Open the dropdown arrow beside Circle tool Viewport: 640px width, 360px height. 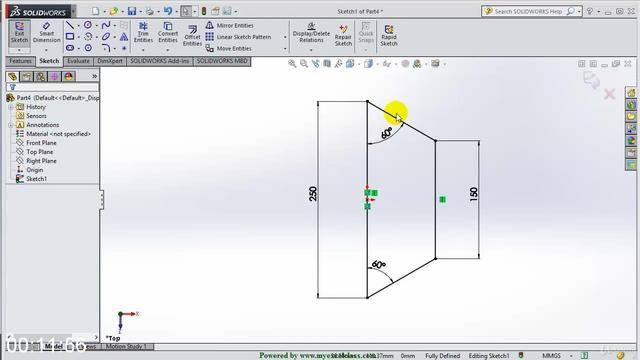tap(96, 25)
